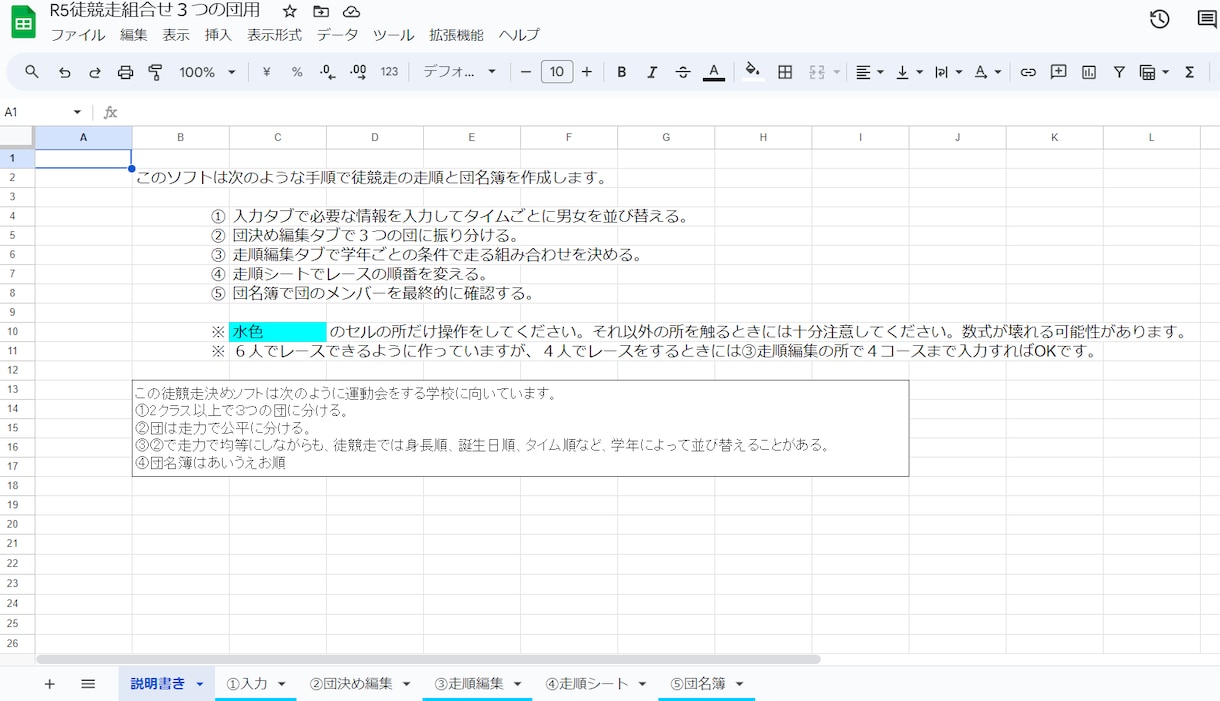Select the cyan 水色 cell

(x=278, y=332)
